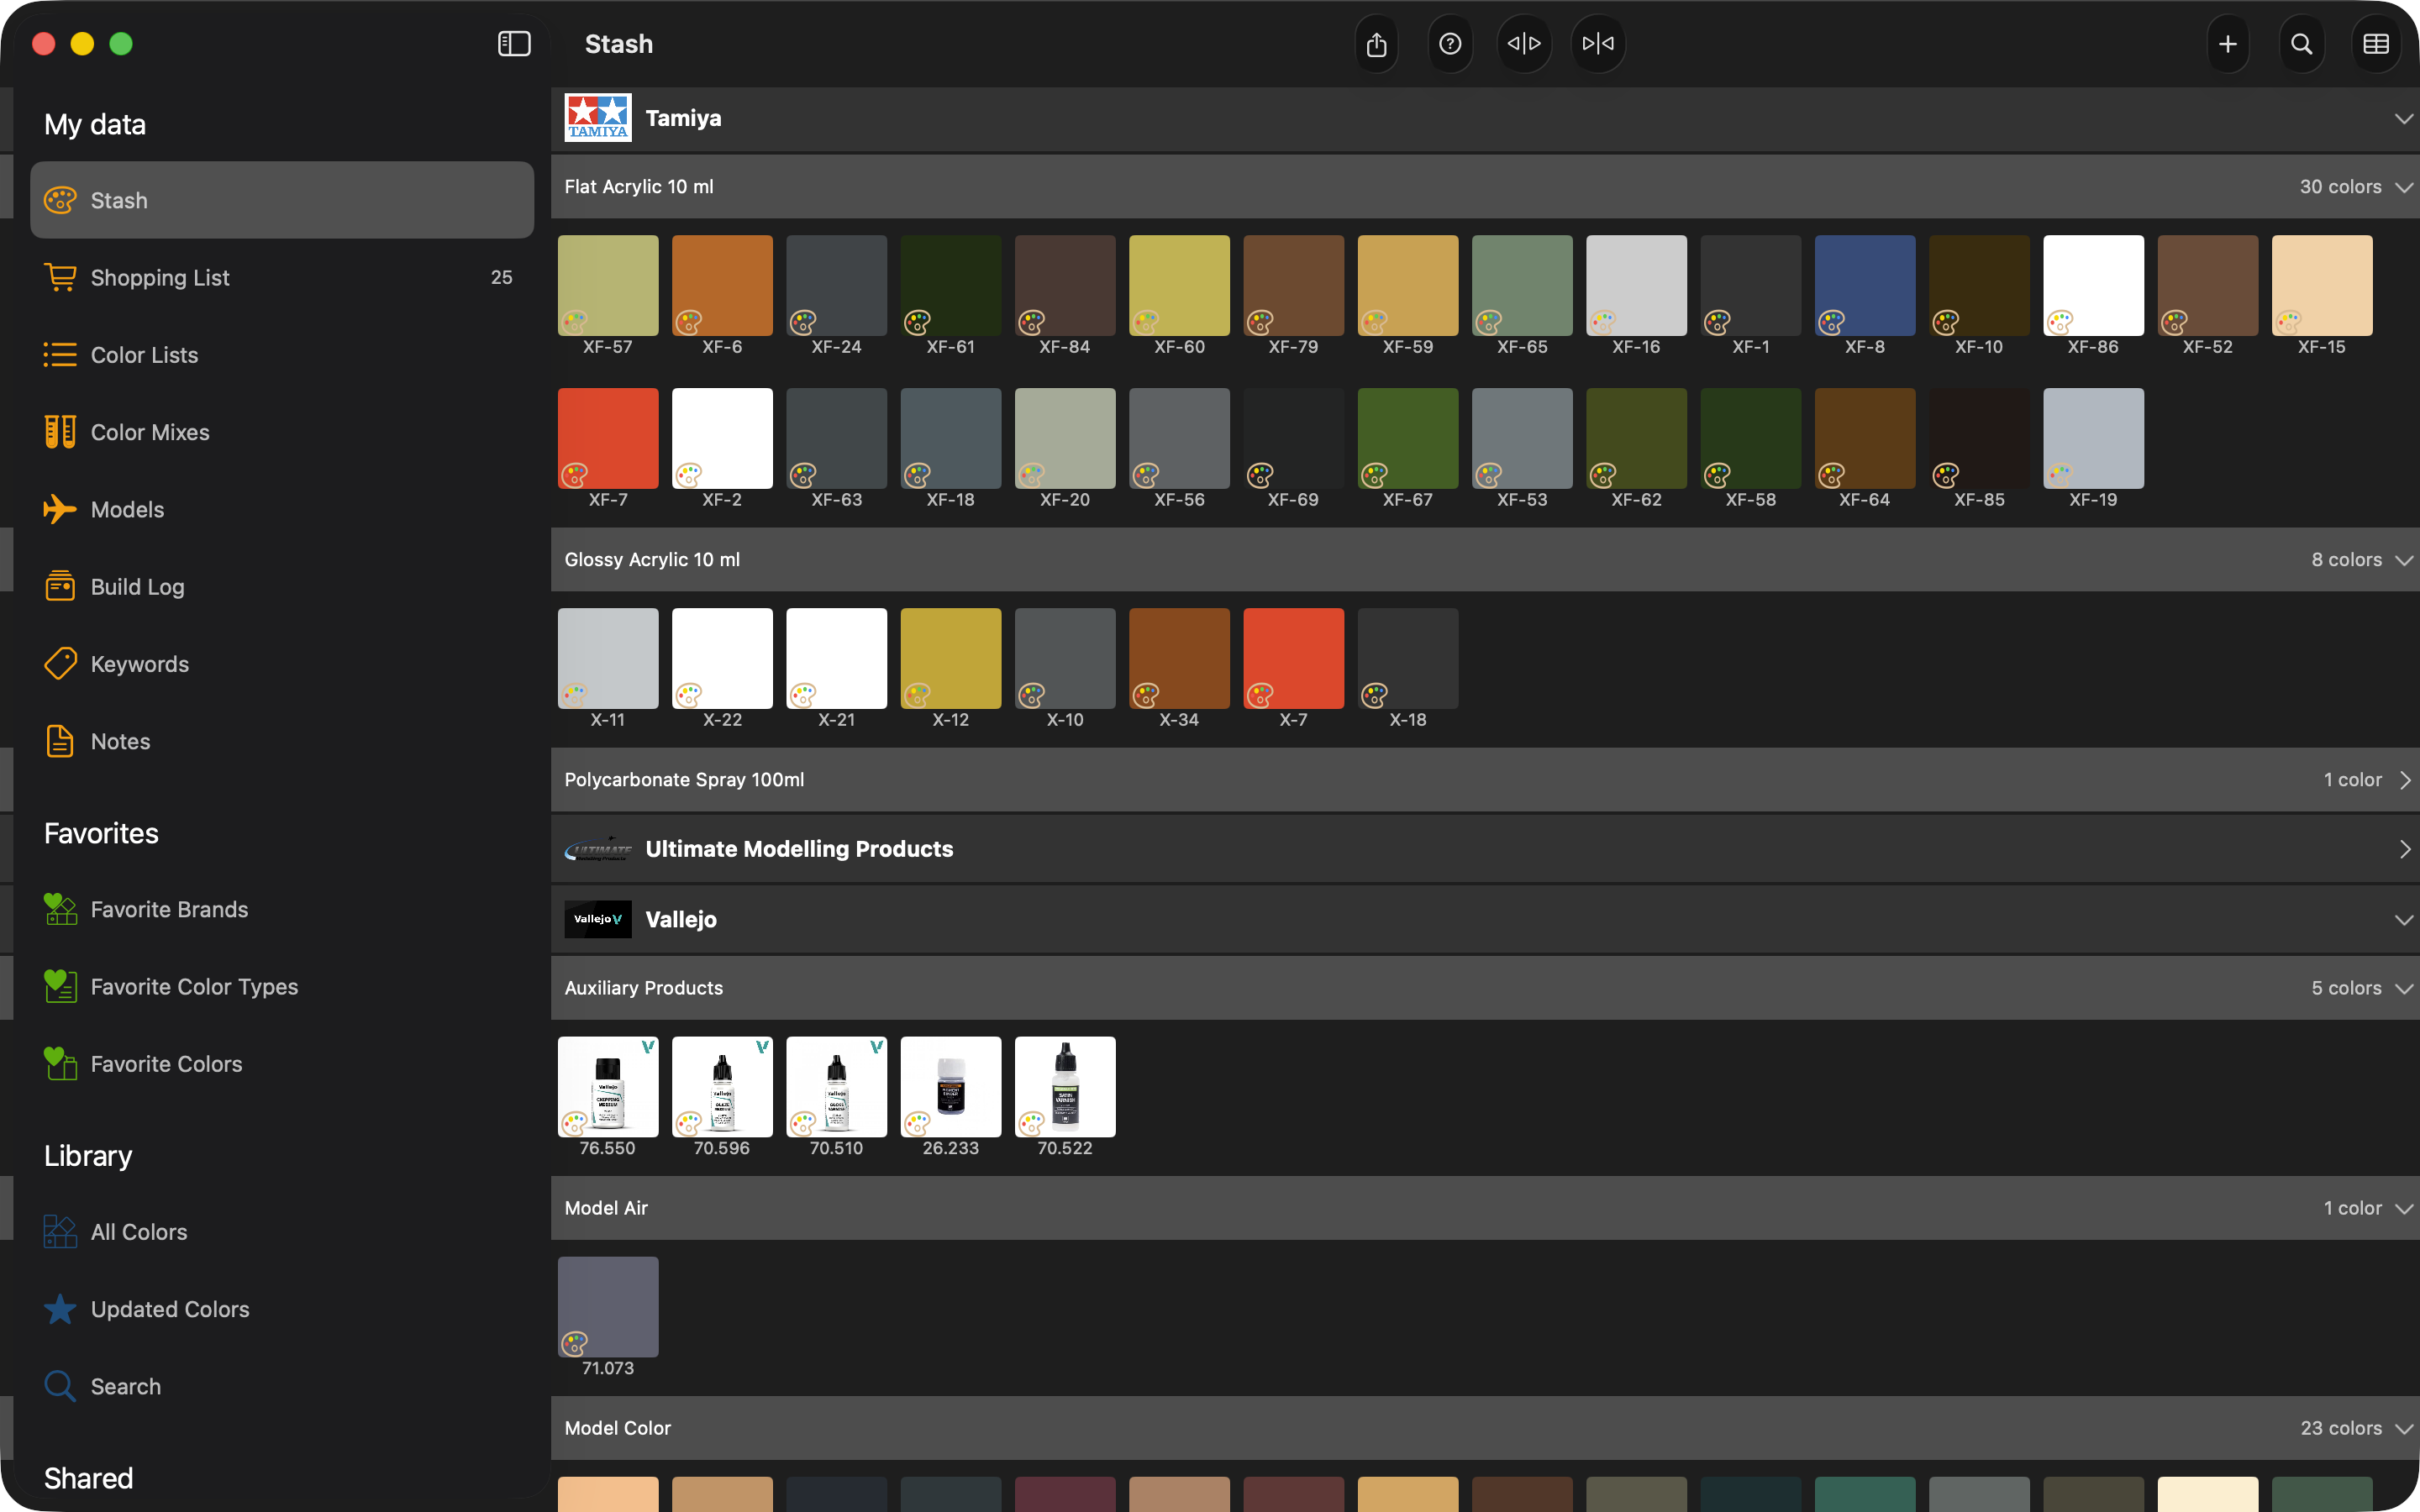
Task: Open the 70.522 varnish thumbnail
Action: 1065,1086
